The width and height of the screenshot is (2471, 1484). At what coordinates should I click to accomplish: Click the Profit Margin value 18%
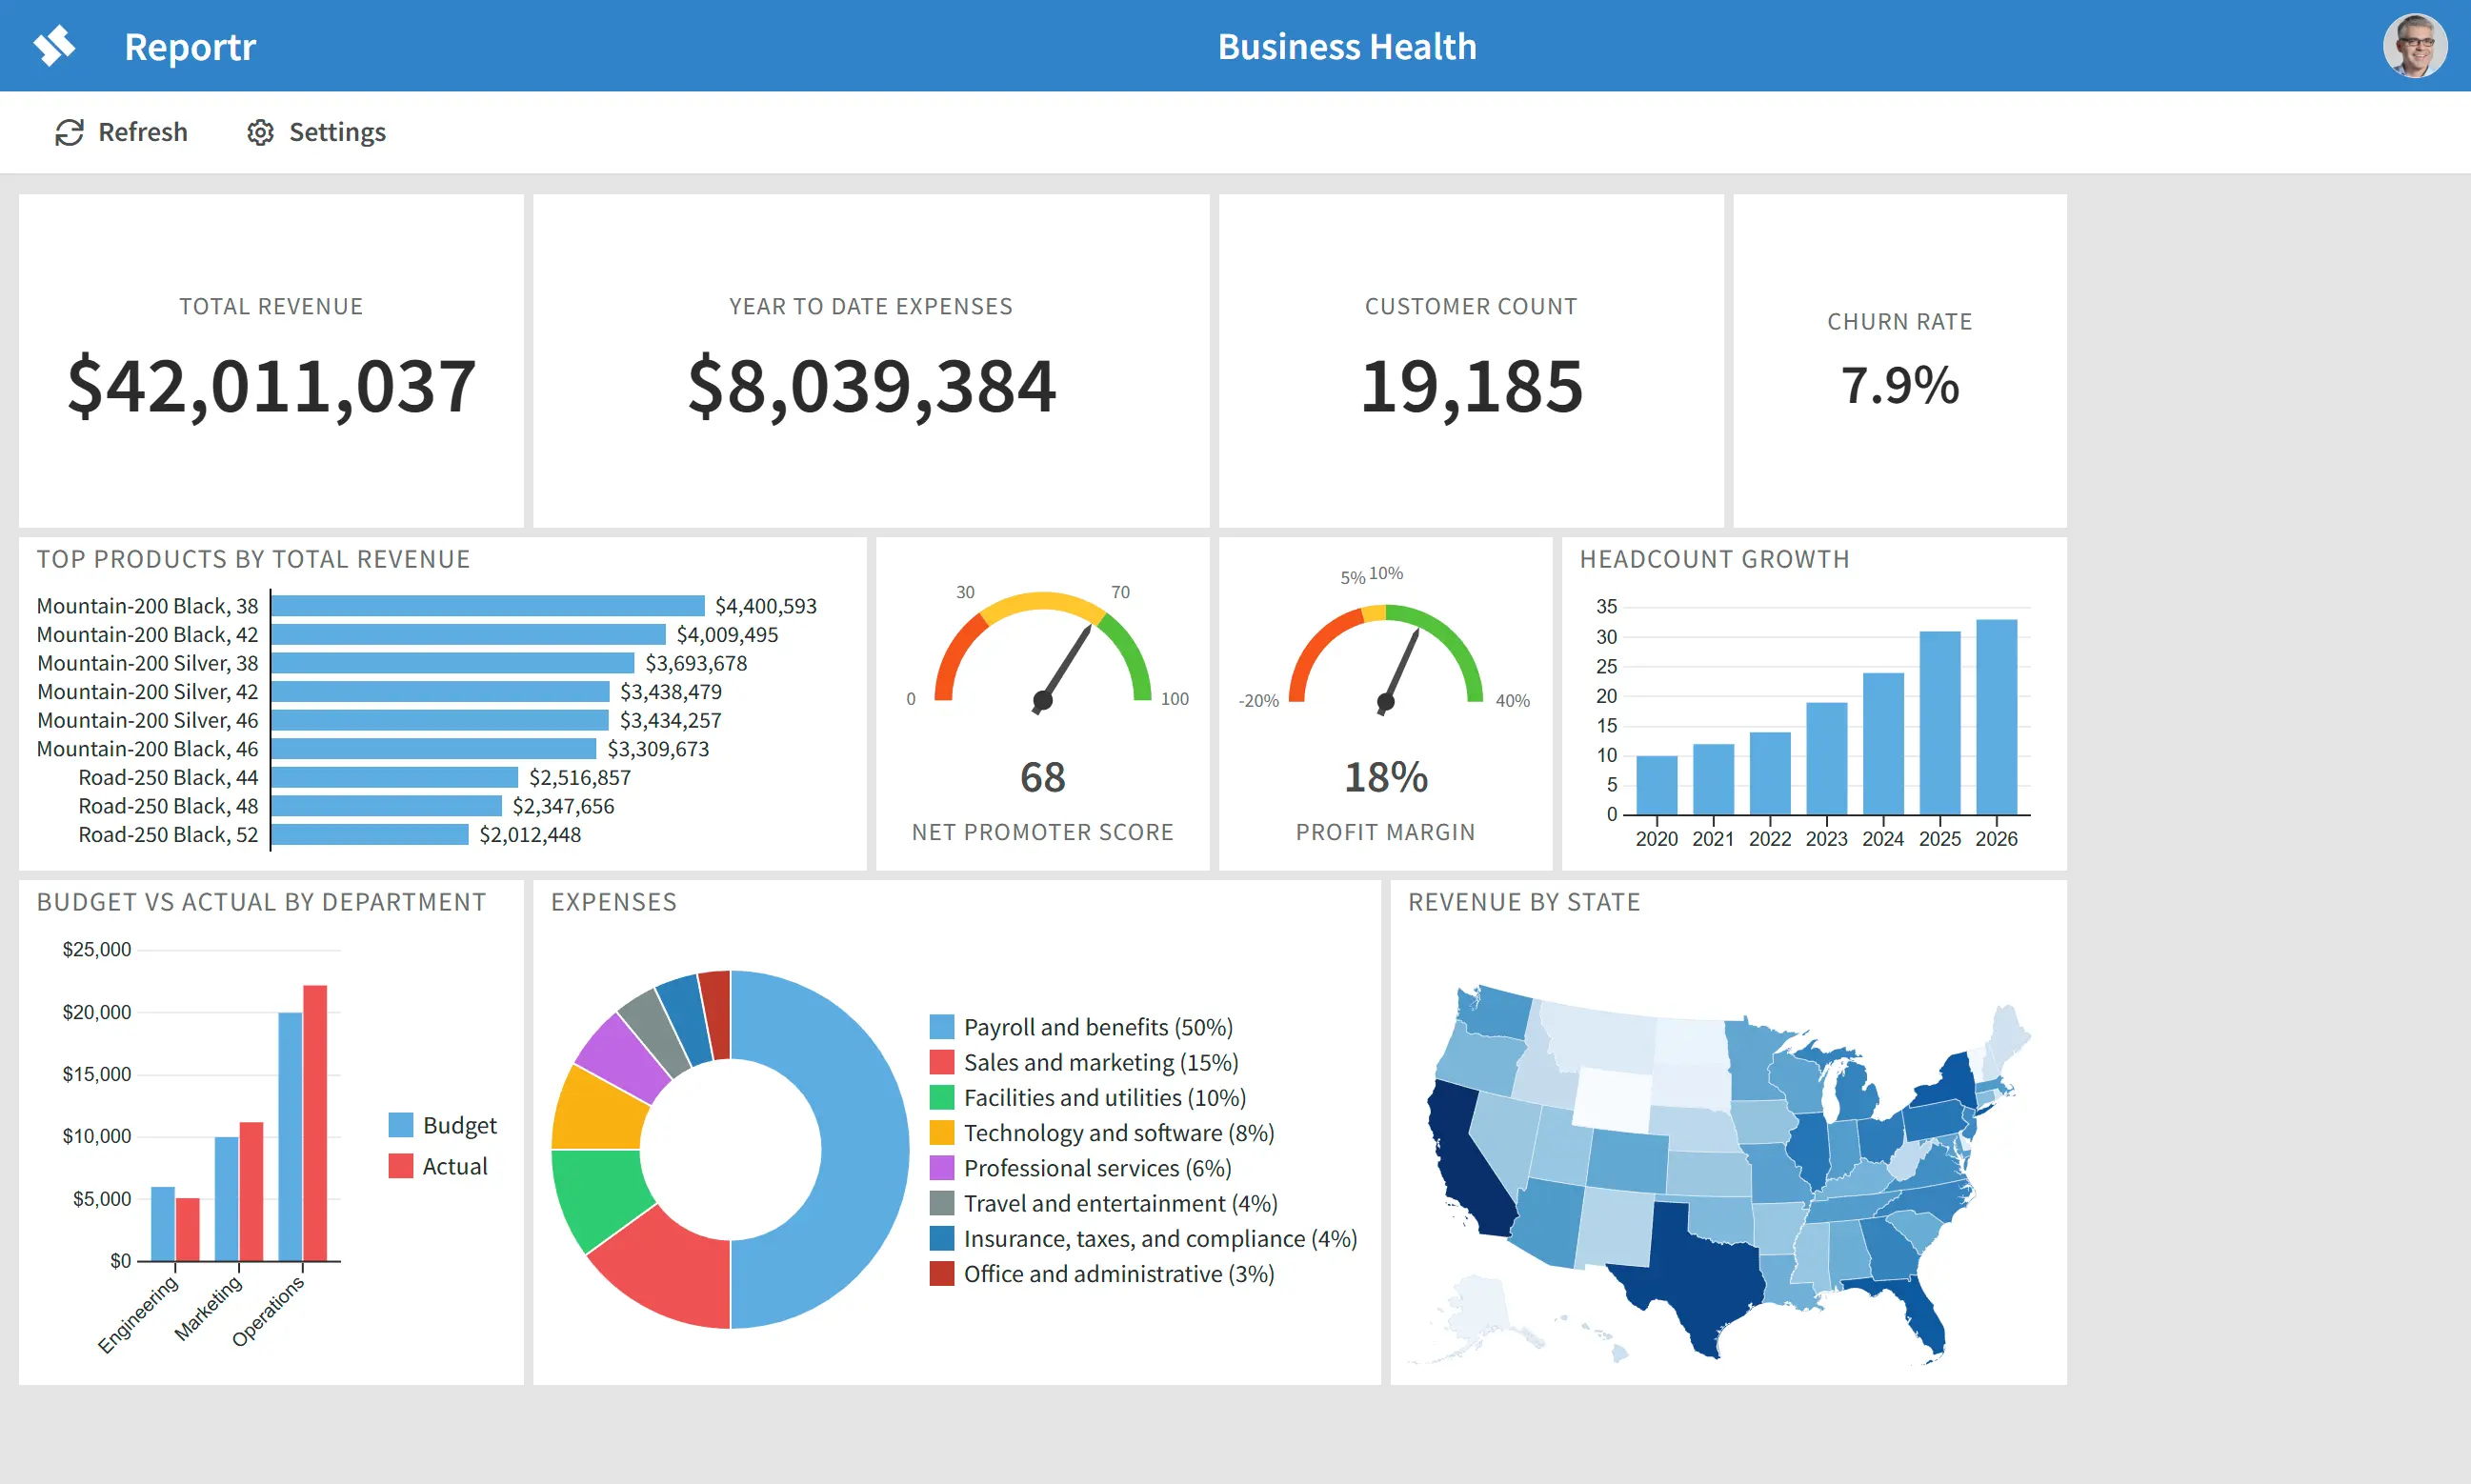point(1386,777)
